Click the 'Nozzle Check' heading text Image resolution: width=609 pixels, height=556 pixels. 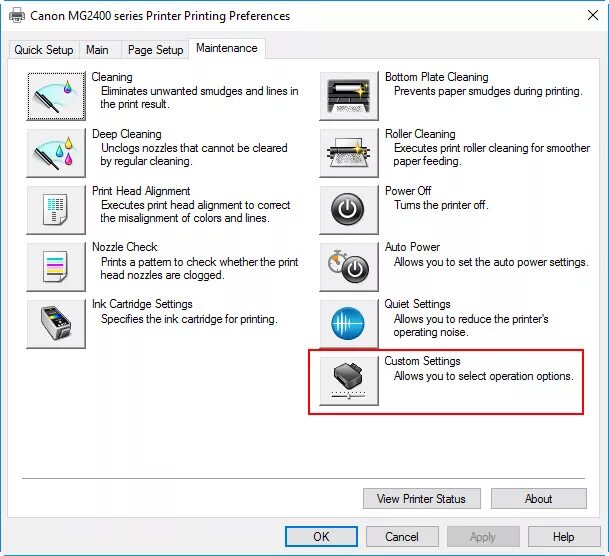(125, 247)
